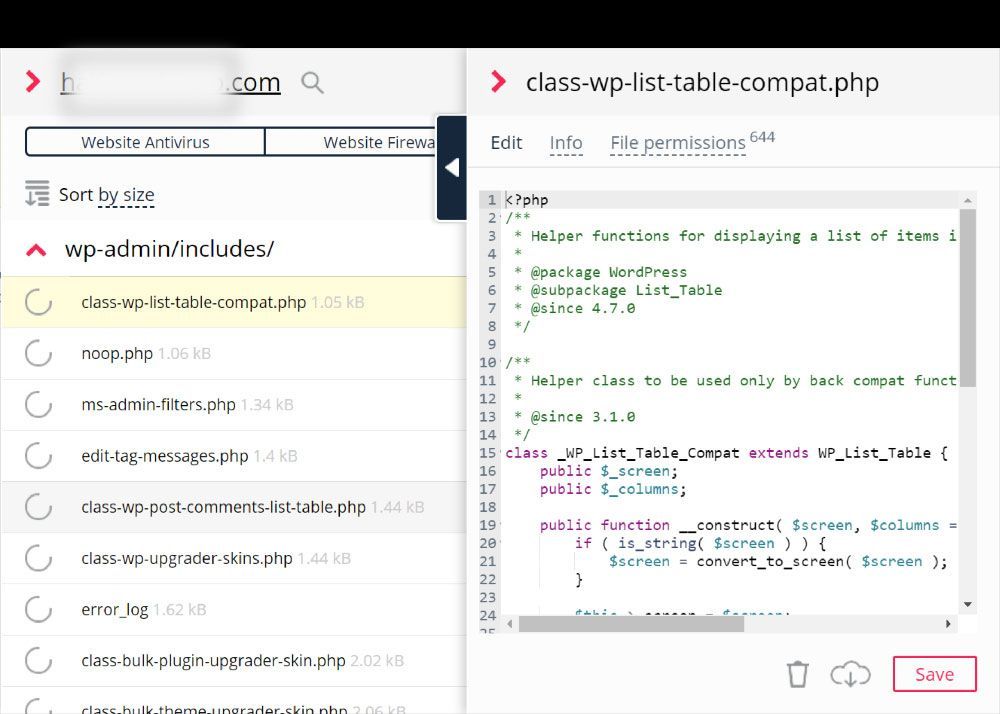1000x714 pixels.
Task: Open the Website Antivirus section
Action: tap(145, 142)
